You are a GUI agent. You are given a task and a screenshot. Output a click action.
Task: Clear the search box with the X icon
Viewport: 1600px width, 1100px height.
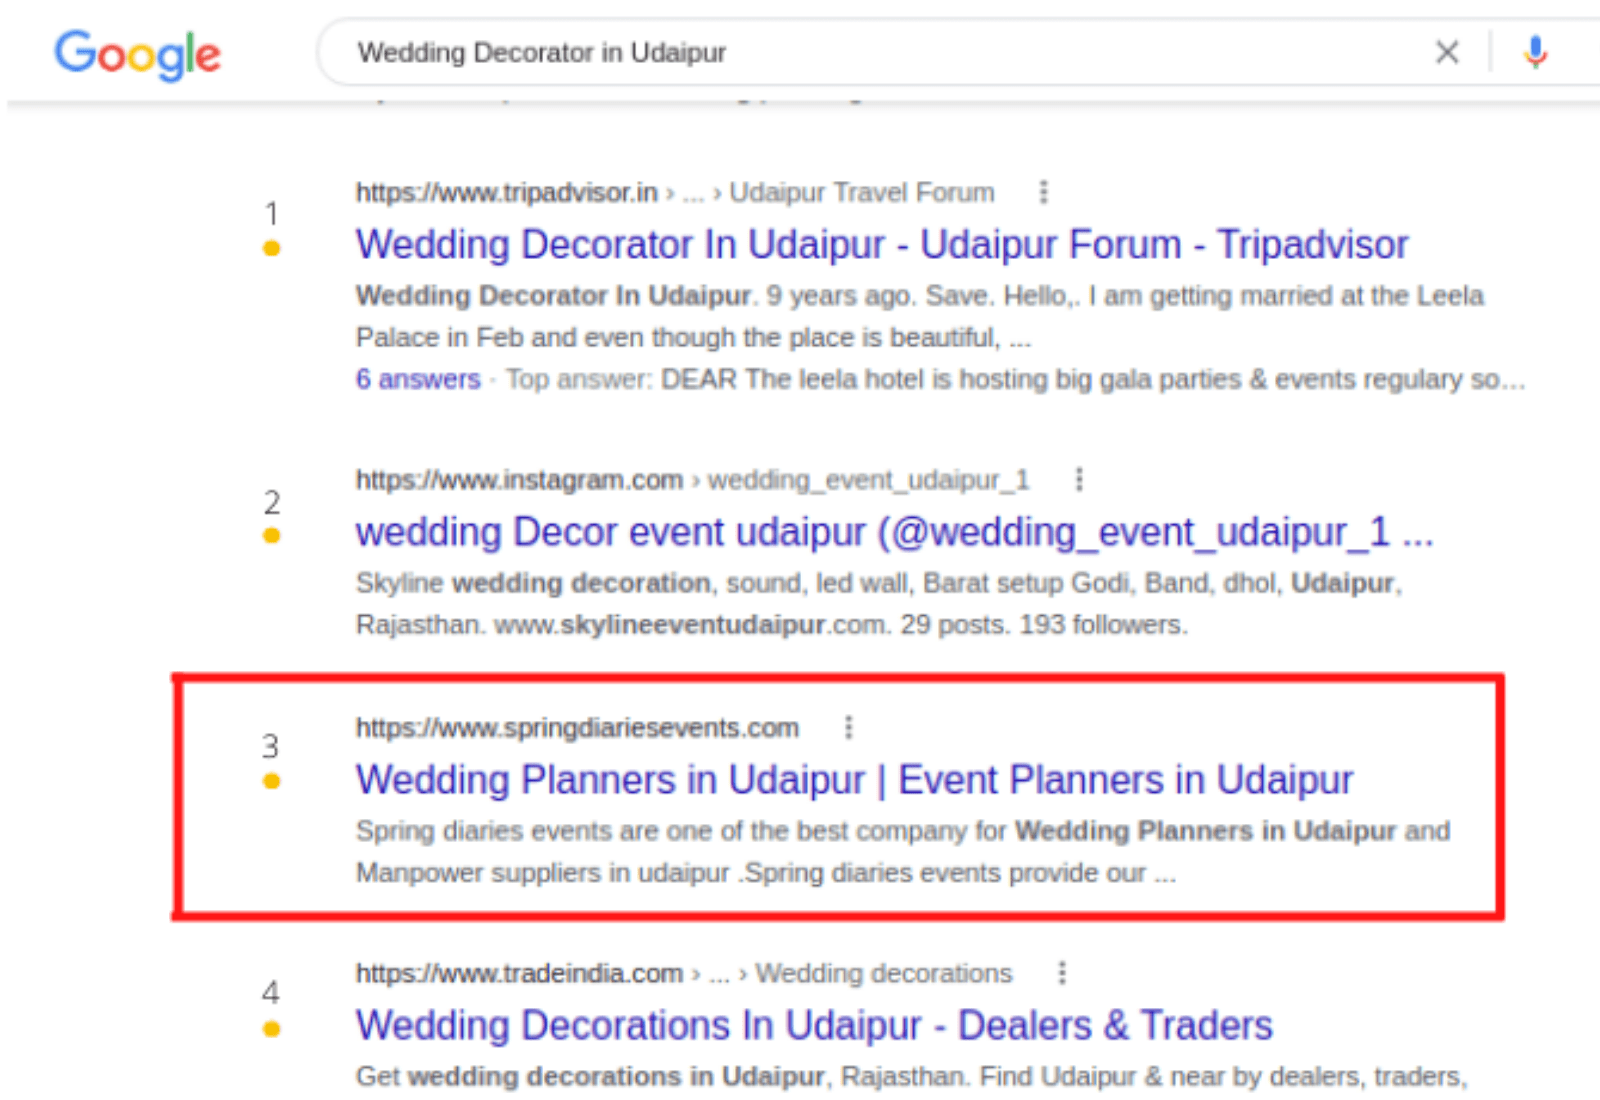1446,52
